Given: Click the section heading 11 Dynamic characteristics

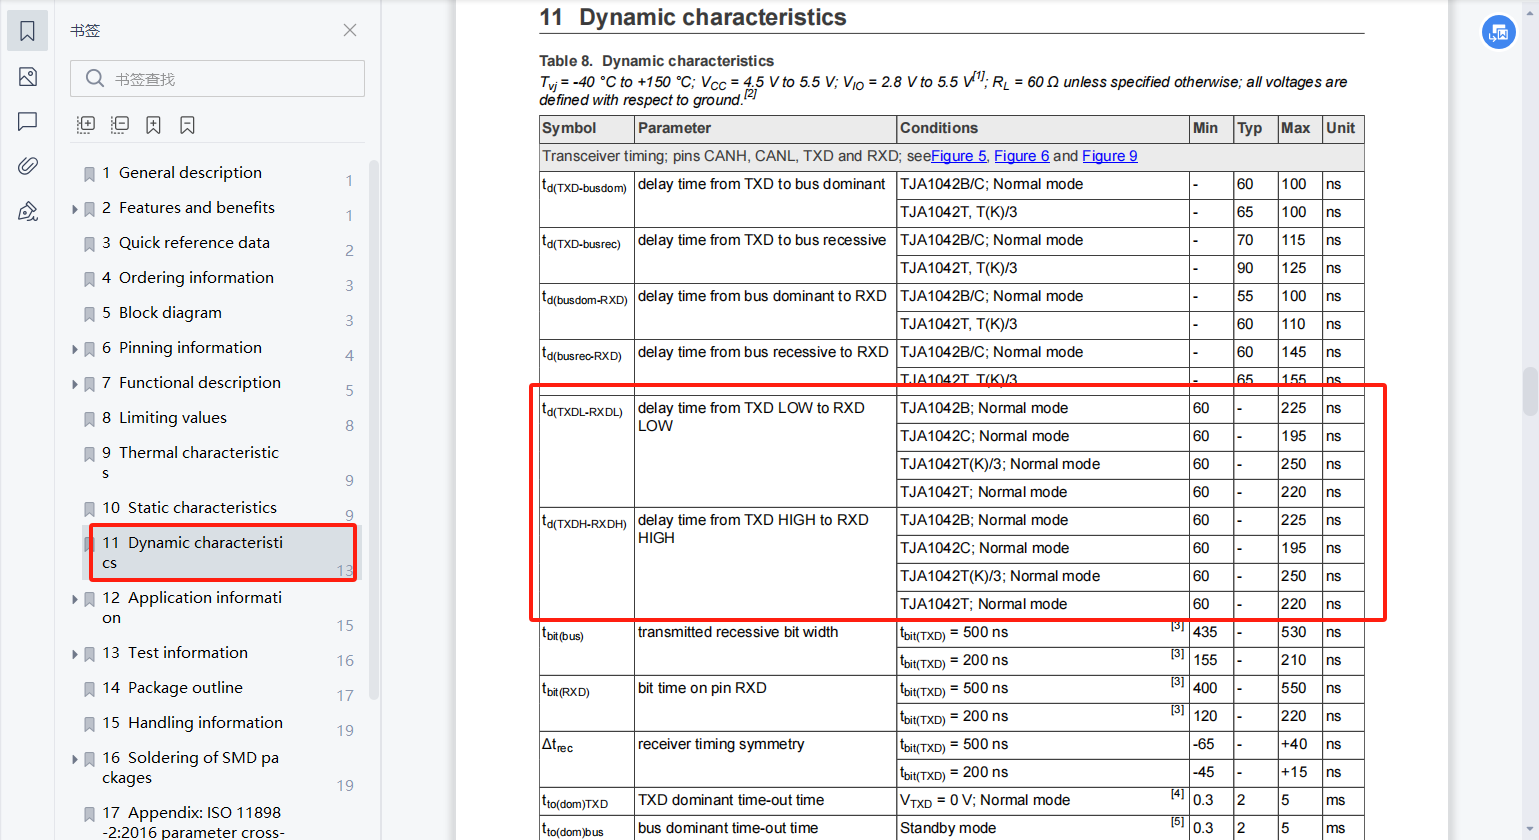Looking at the screenshot, I should (693, 17).
